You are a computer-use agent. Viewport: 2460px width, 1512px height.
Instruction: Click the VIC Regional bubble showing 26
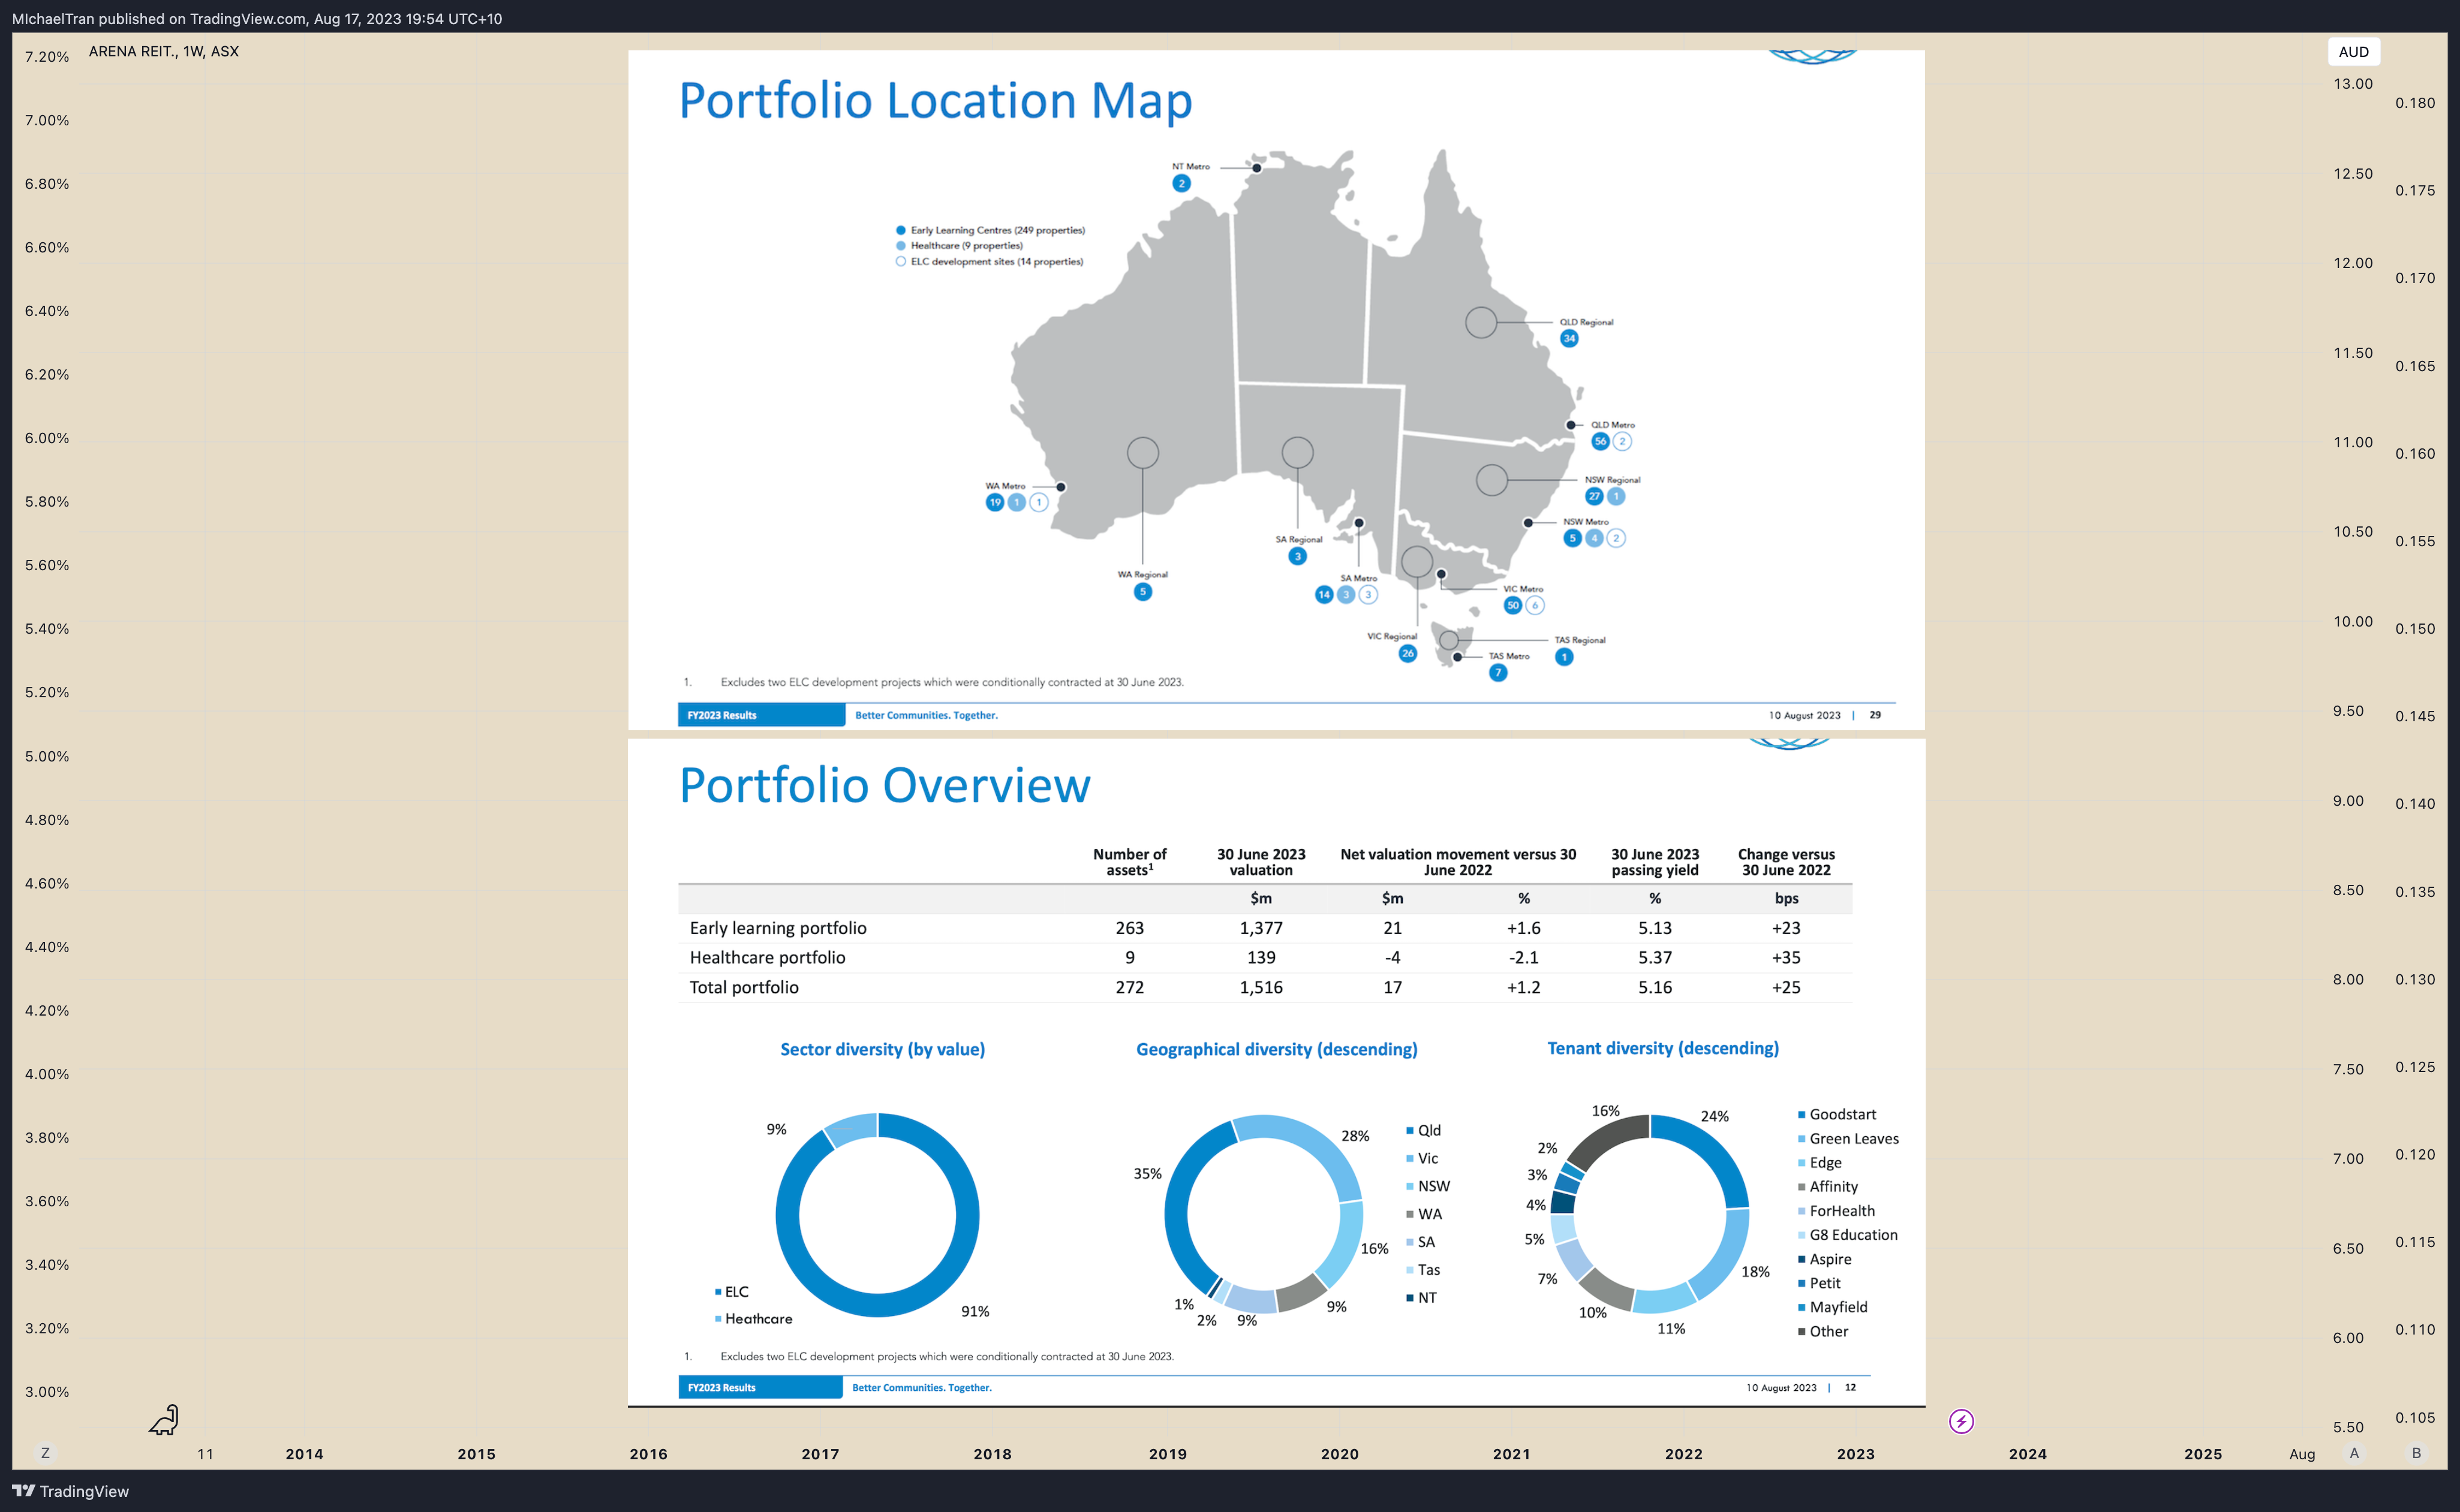1407,653
